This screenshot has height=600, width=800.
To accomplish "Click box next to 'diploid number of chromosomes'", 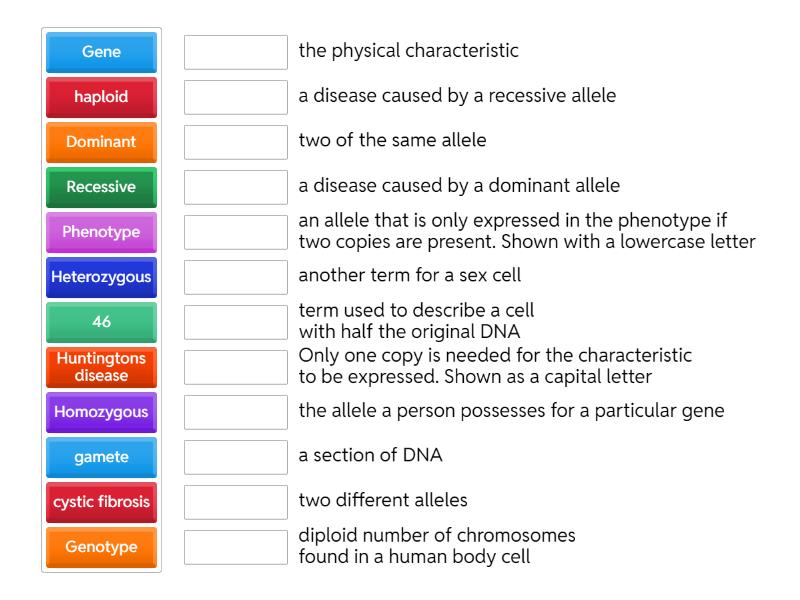I will pos(236,547).
